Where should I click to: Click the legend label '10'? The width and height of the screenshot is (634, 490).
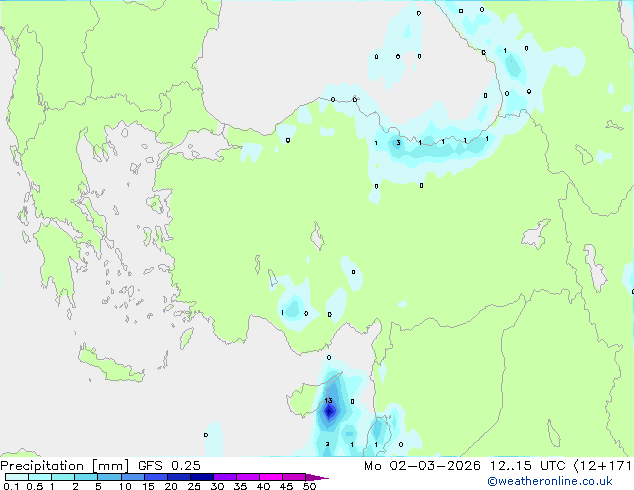tap(125, 486)
